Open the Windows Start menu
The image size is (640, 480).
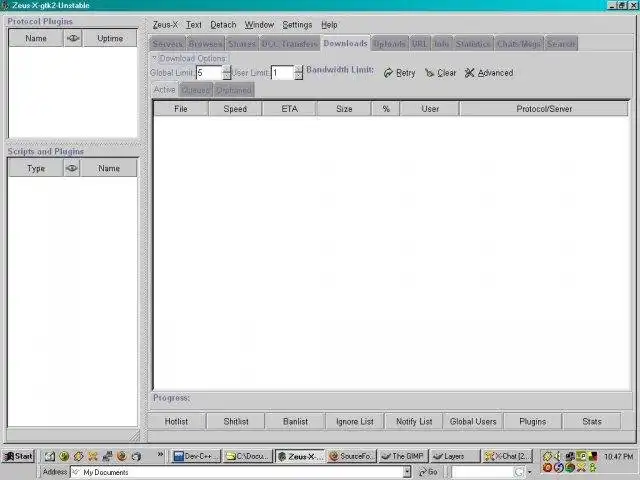[x=19, y=456]
